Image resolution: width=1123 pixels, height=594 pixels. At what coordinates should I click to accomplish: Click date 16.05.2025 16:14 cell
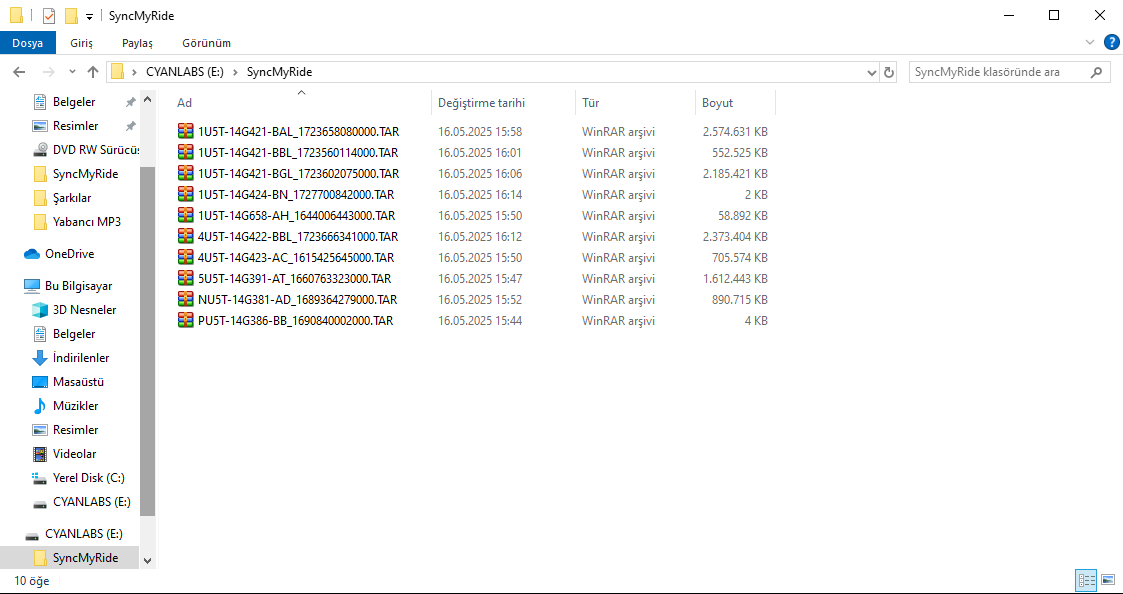click(x=480, y=194)
